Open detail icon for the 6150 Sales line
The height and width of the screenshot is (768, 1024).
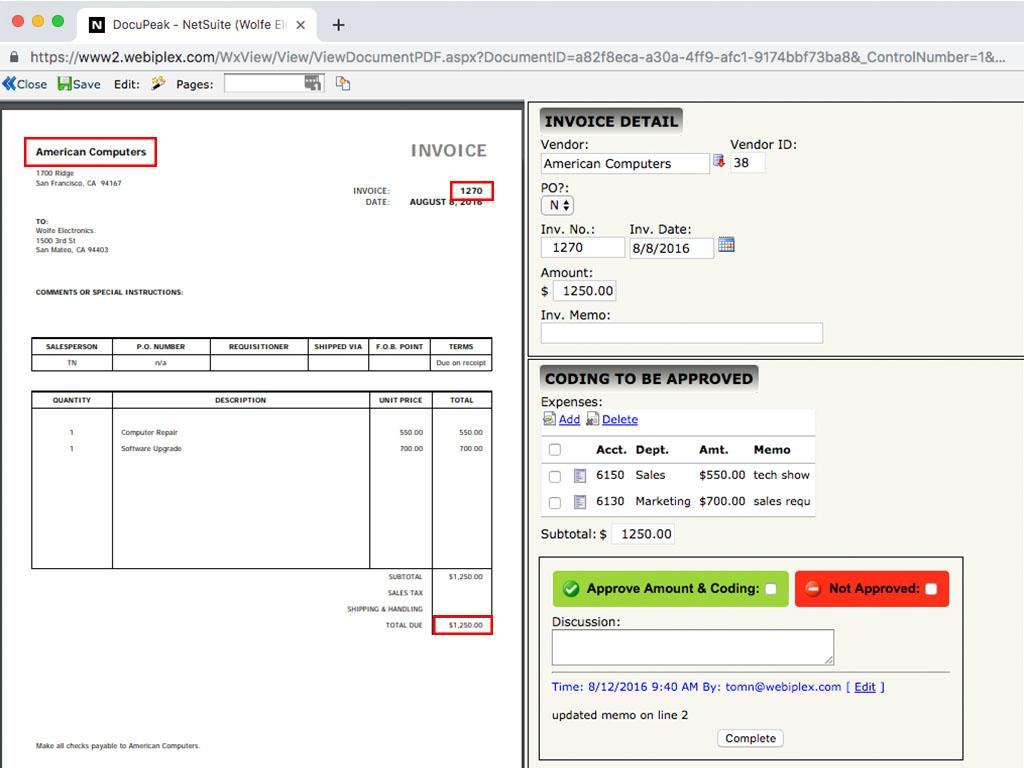(x=581, y=476)
